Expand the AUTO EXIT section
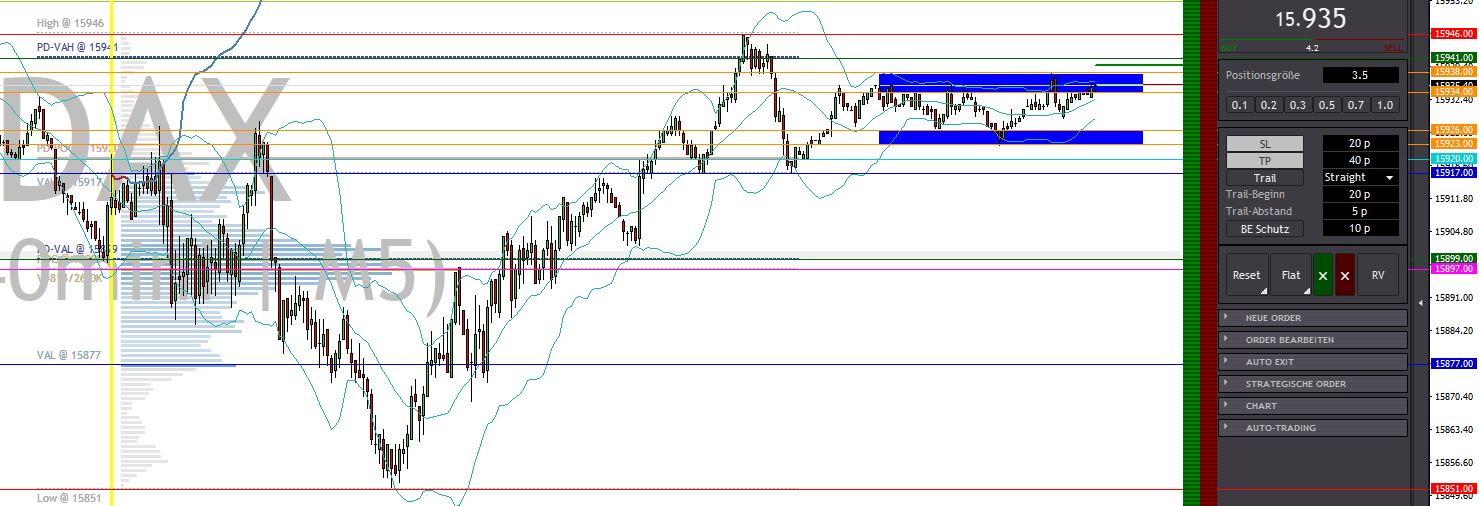This screenshot has height=506, width=1479. [1313, 362]
